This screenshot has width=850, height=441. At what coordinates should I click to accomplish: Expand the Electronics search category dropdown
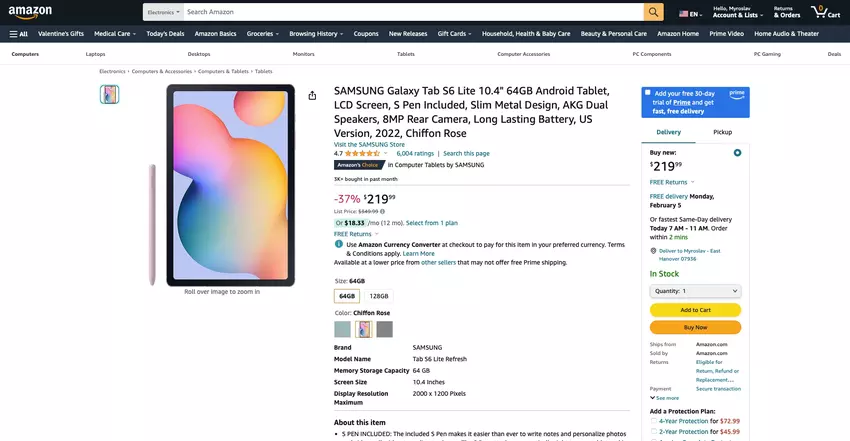click(x=163, y=12)
